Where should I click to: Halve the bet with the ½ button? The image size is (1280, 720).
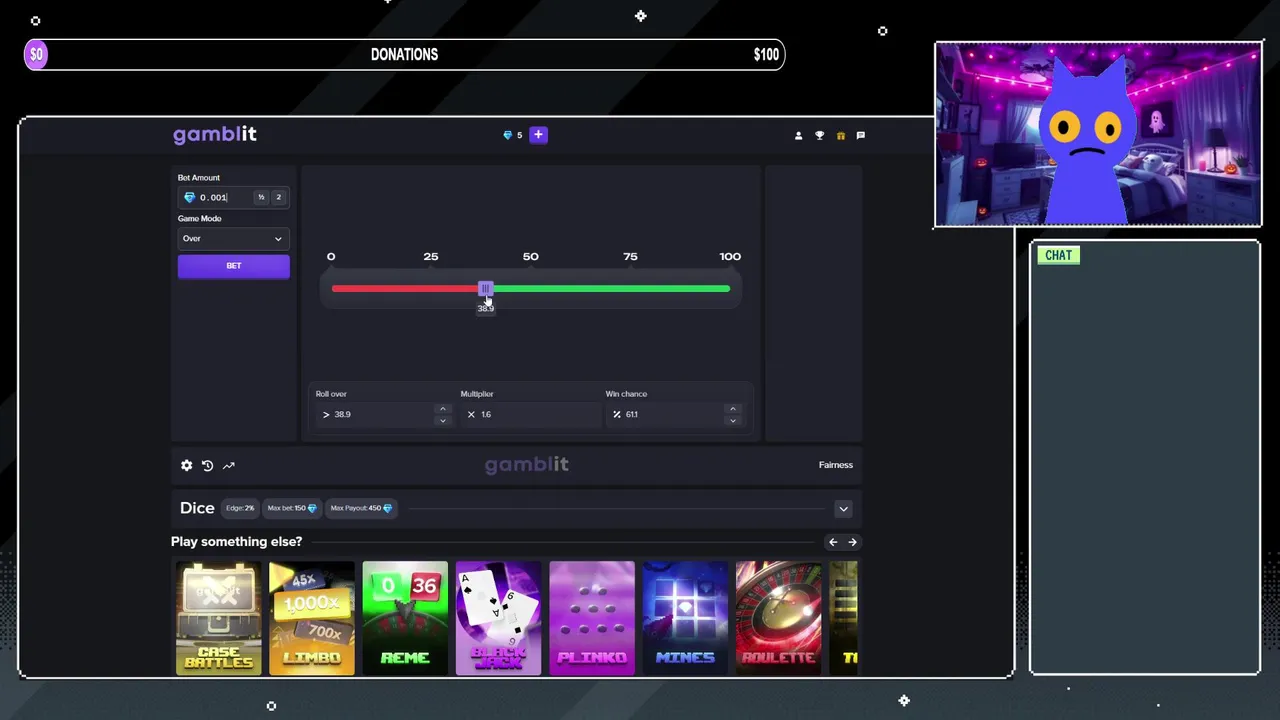[261, 197]
